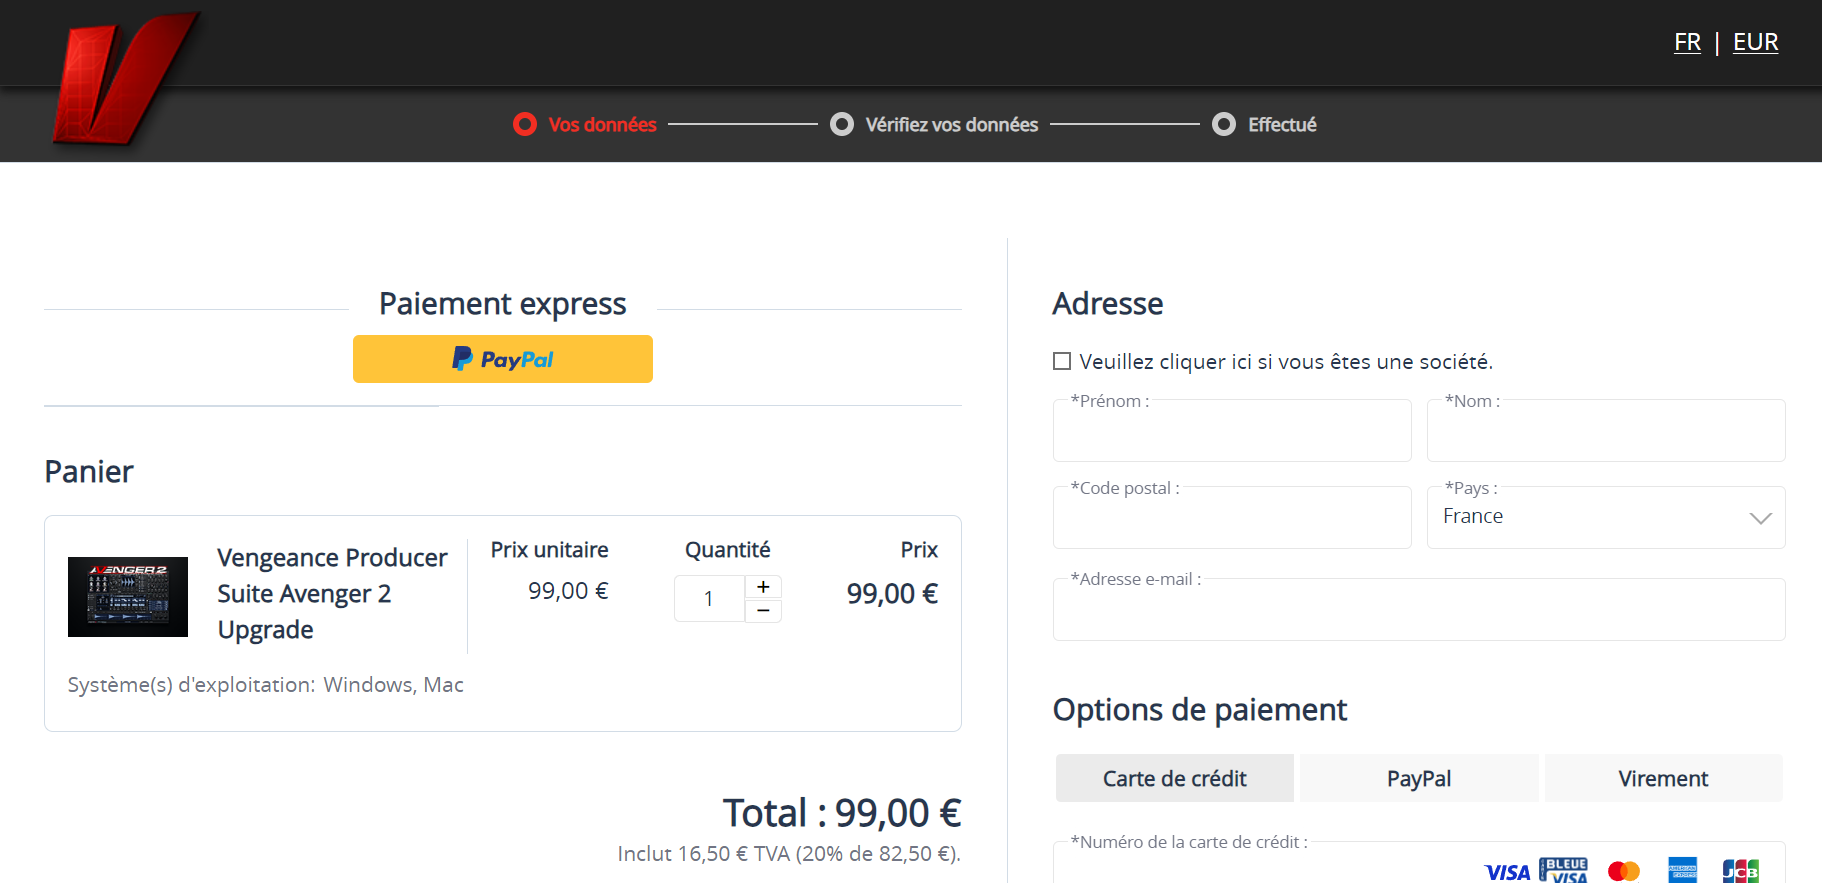Screen dimensions: 1822x883
Task: Click the Système(s) d'exploitation line
Action: (266, 685)
